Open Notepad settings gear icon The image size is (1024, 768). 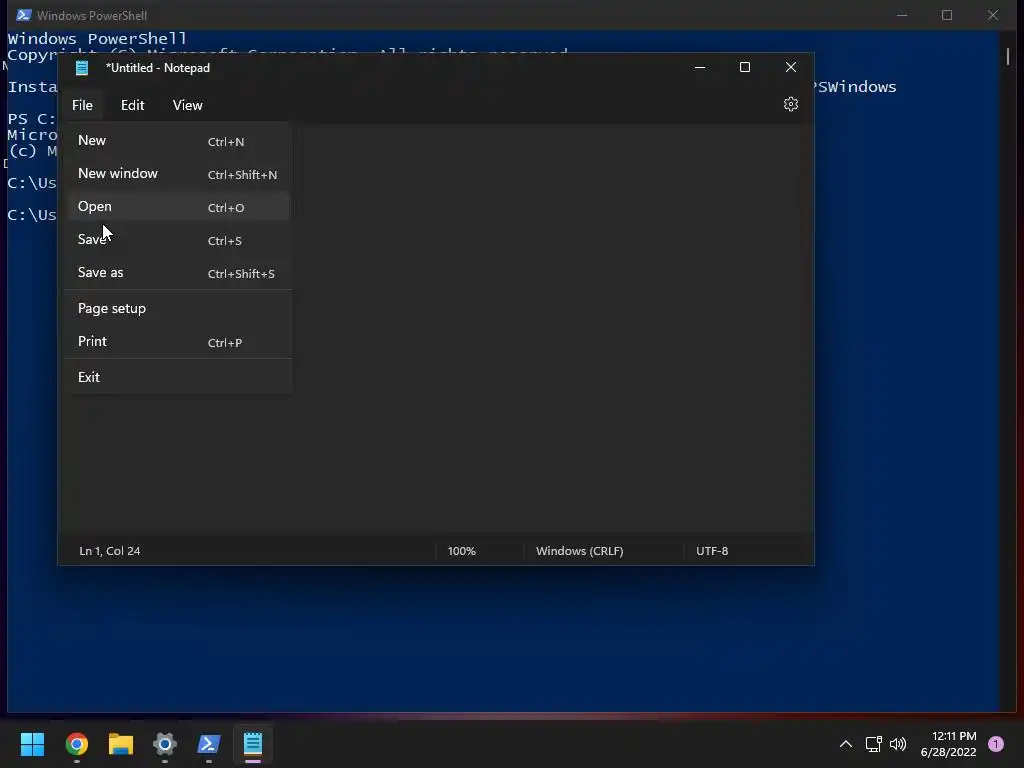(791, 104)
